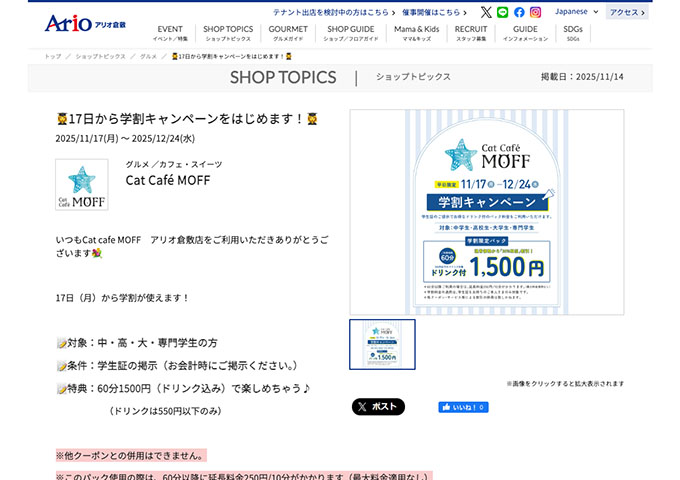680x480 pixels.
Task: Click the （ドリンクは550円以下のみ） note
Action: (164, 411)
